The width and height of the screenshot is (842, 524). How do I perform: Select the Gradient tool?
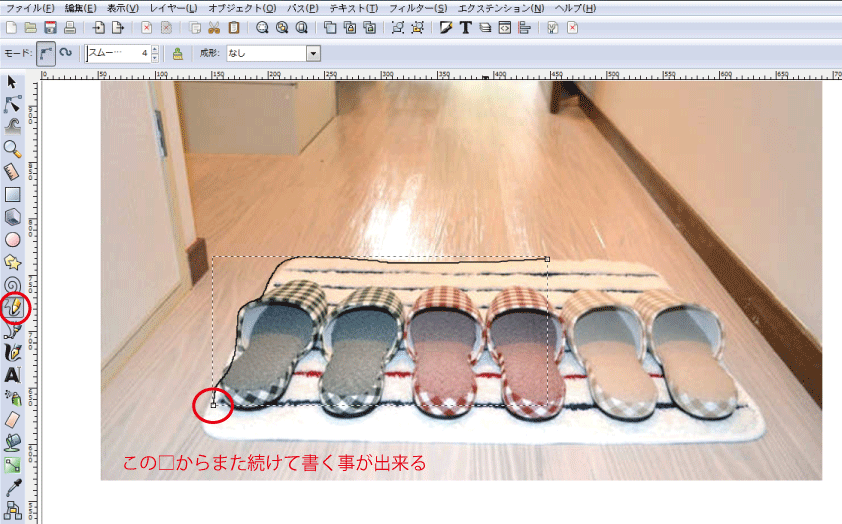click(x=12, y=465)
